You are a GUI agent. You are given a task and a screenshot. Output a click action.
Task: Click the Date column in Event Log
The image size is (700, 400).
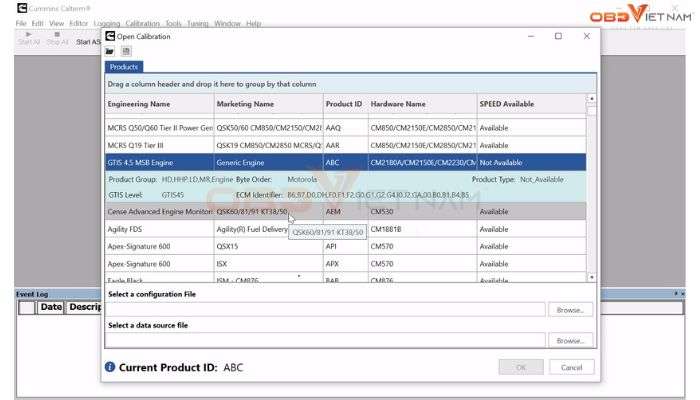click(50, 307)
